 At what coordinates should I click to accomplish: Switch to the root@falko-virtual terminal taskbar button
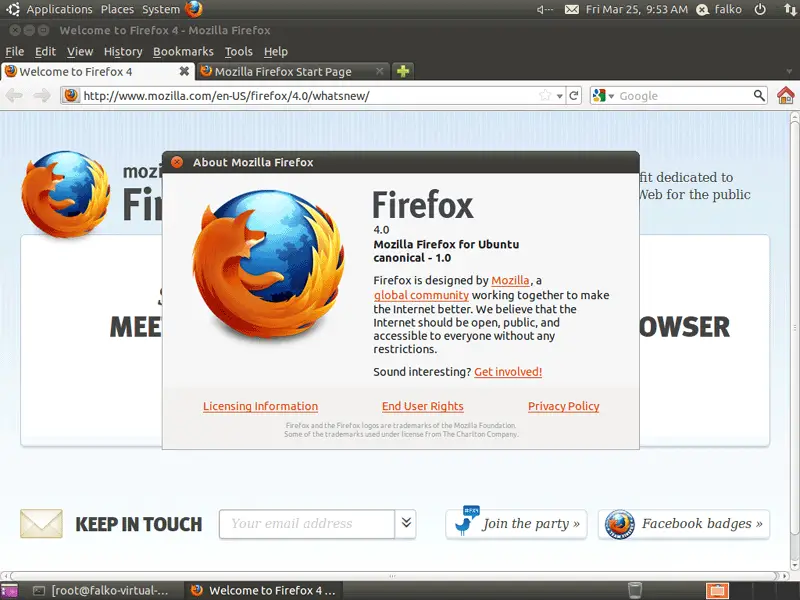click(101, 591)
